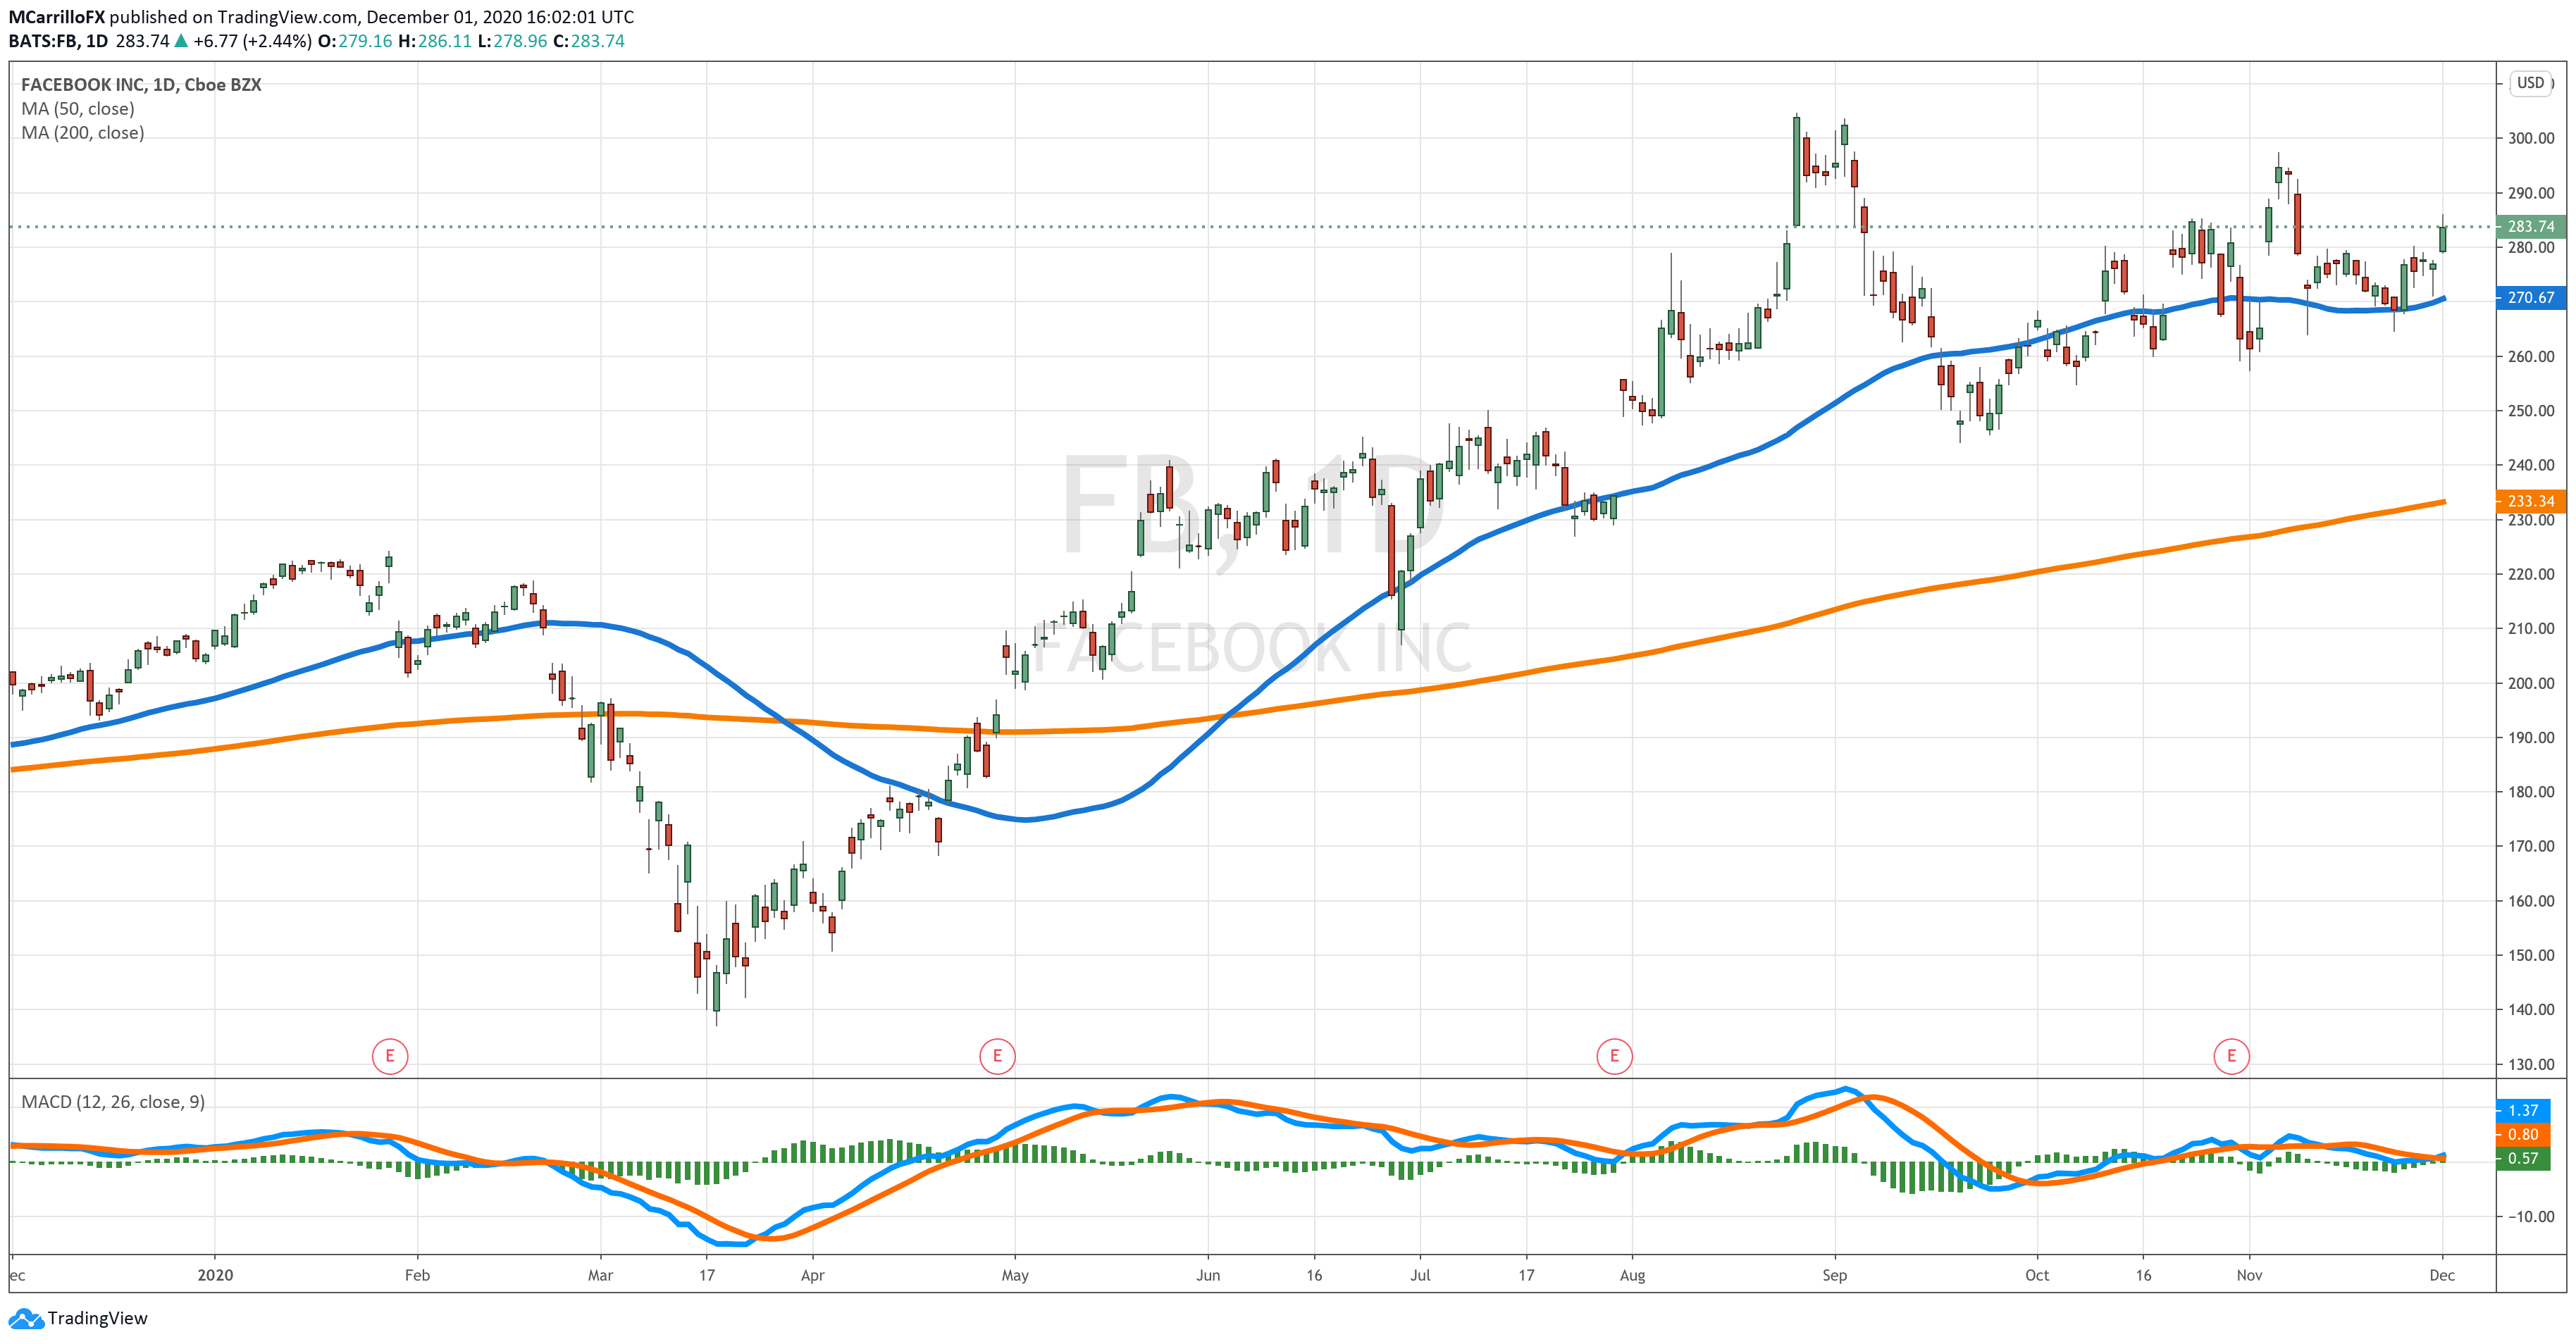Select the MACD (12, 26, close, 9) label
Viewport: 2576px width, 1344px height.
(x=113, y=1102)
